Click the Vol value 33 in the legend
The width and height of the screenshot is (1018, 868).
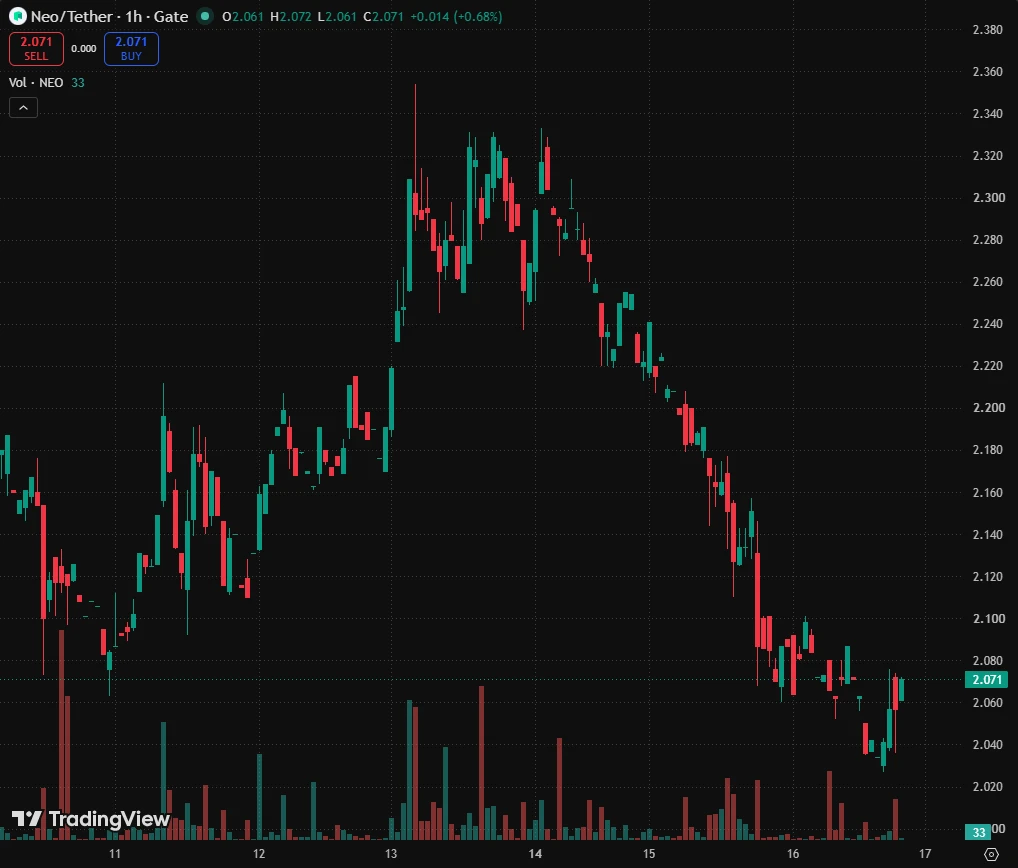pos(78,82)
